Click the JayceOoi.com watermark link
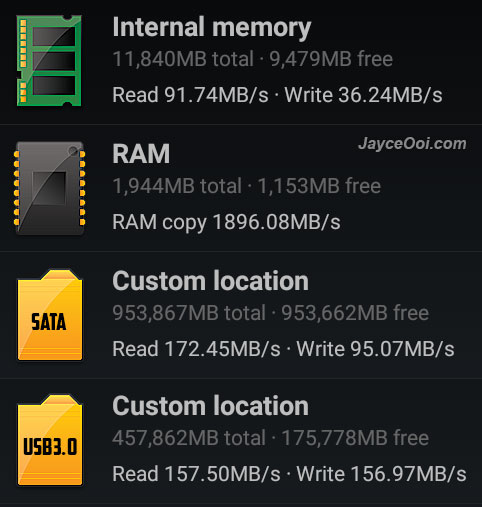The width and height of the screenshot is (482, 507). (412, 144)
